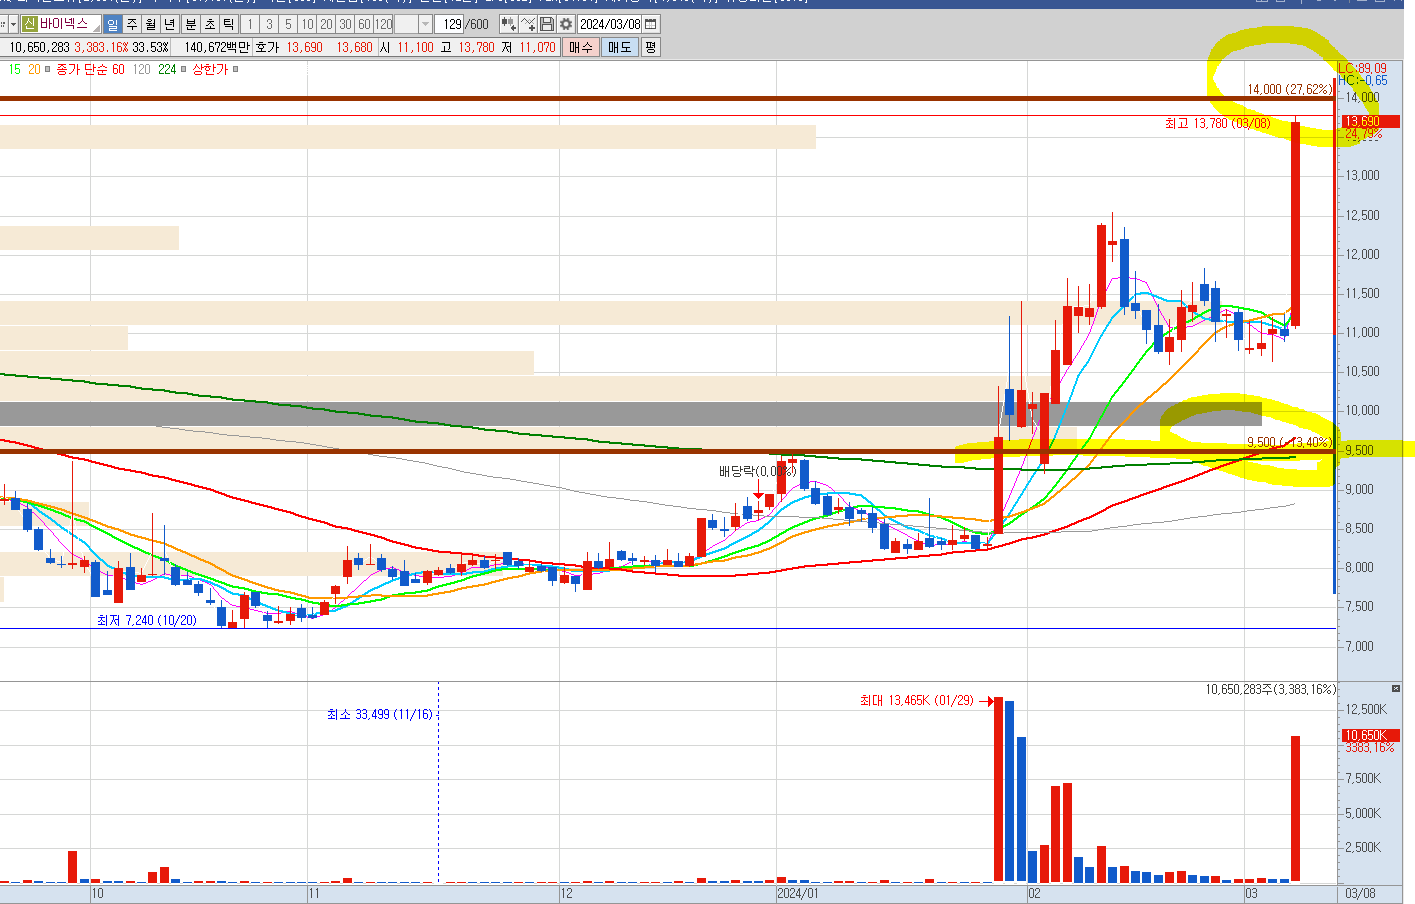Choose the 5 interval button
The image size is (1415, 904).
288,24
